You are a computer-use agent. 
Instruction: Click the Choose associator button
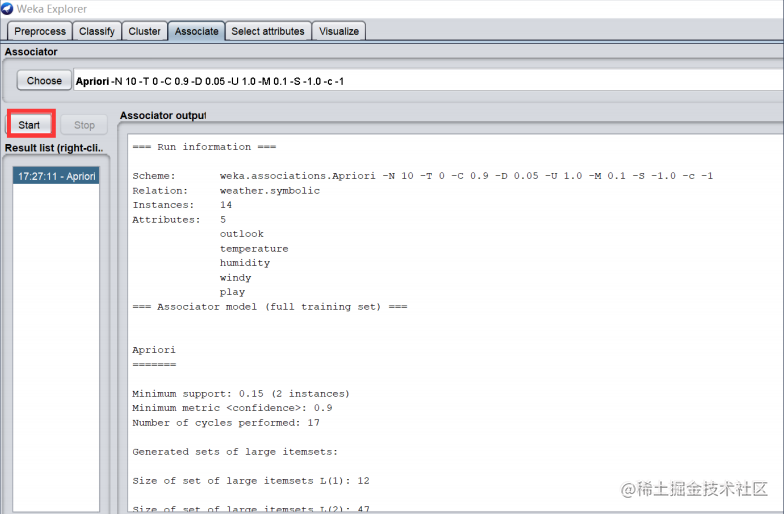(x=44, y=80)
